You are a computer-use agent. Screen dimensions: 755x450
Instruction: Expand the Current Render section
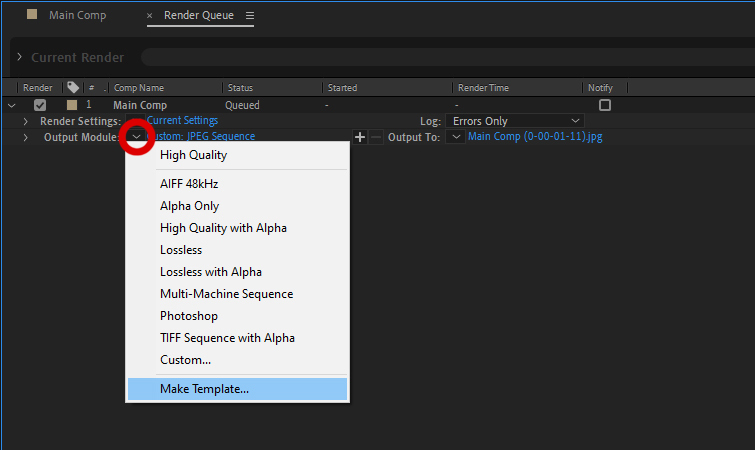point(19,58)
